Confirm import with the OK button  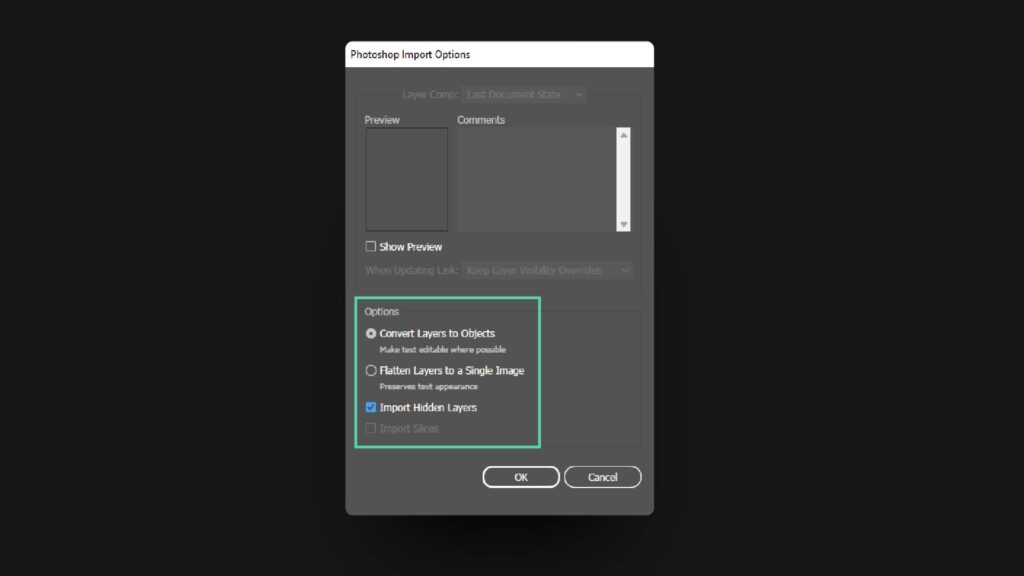[x=520, y=477]
